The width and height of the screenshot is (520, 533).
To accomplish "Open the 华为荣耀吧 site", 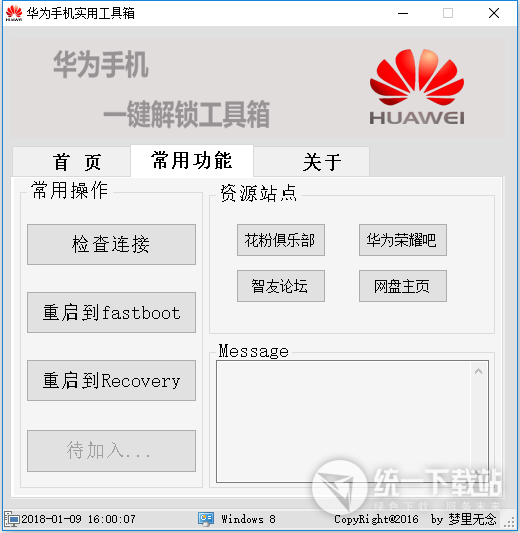I will (x=403, y=240).
